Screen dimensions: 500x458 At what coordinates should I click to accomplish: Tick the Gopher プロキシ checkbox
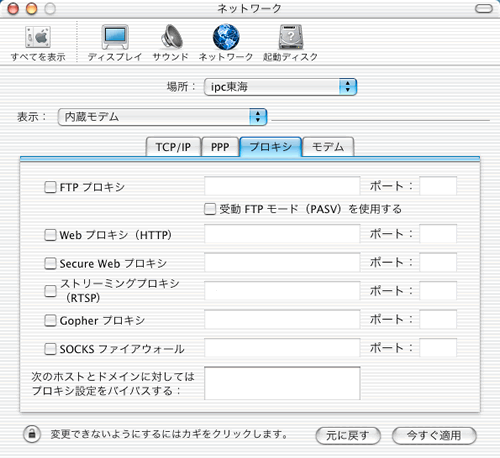[x=50, y=321]
